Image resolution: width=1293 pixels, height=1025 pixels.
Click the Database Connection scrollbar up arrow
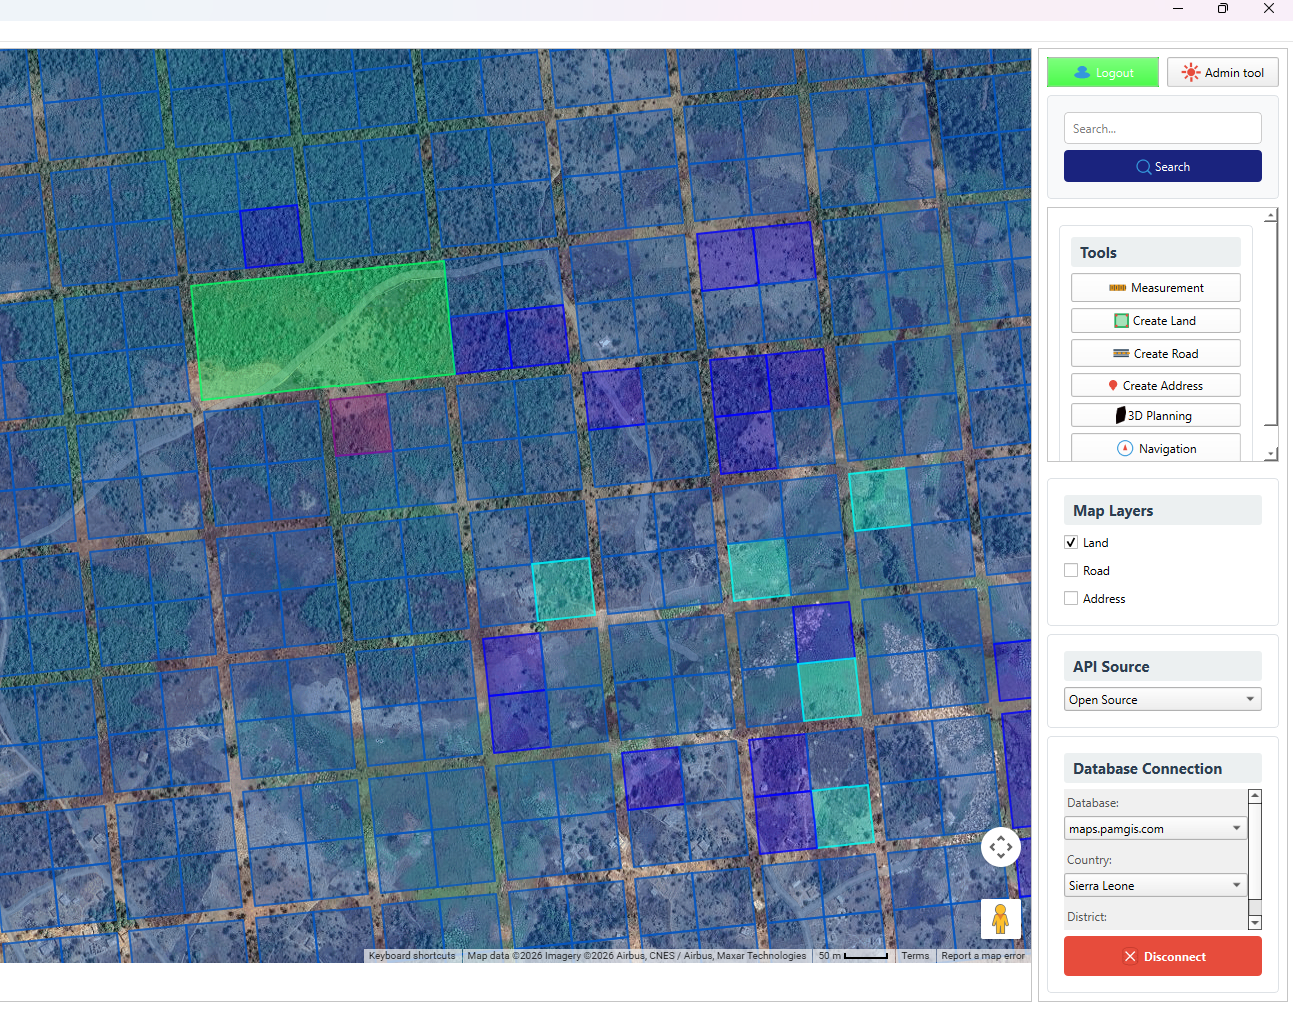click(1255, 797)
